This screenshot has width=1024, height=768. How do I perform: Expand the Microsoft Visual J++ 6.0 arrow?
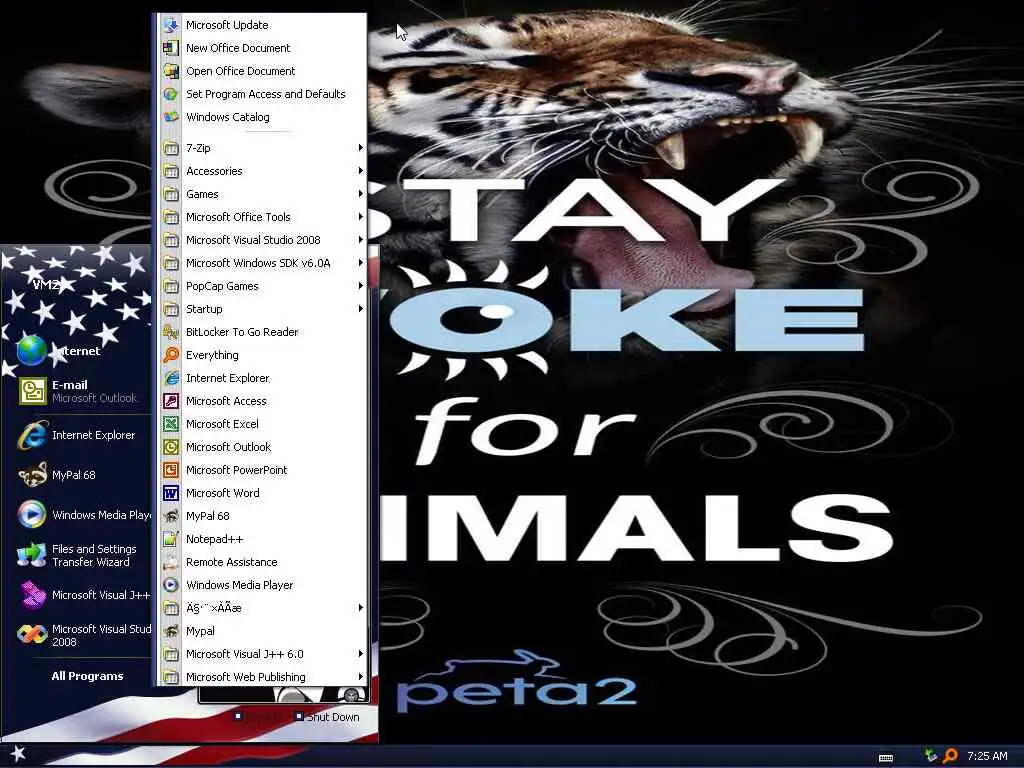(360, 654)
